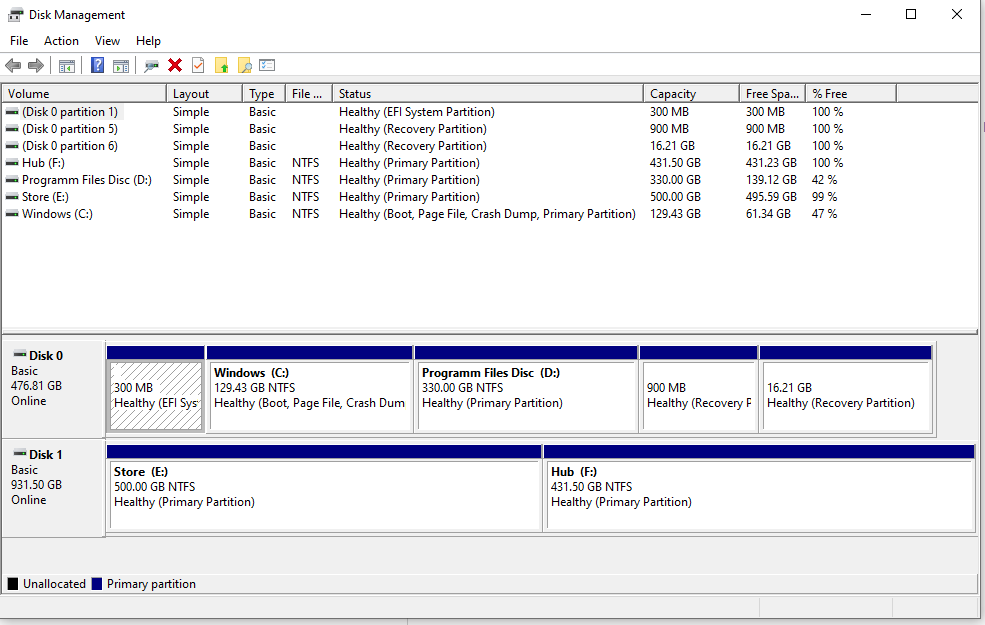Click the Connect/Rescan disk toolbar icon
The height and width of the screenshot is (625, 985).
(x=151, y=65)
